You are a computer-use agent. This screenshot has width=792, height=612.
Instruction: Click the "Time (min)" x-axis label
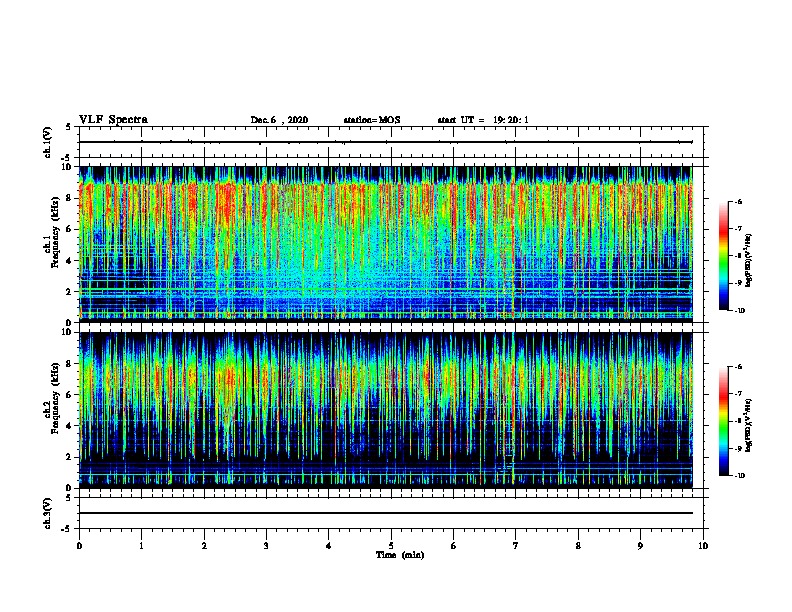point(400,555)
